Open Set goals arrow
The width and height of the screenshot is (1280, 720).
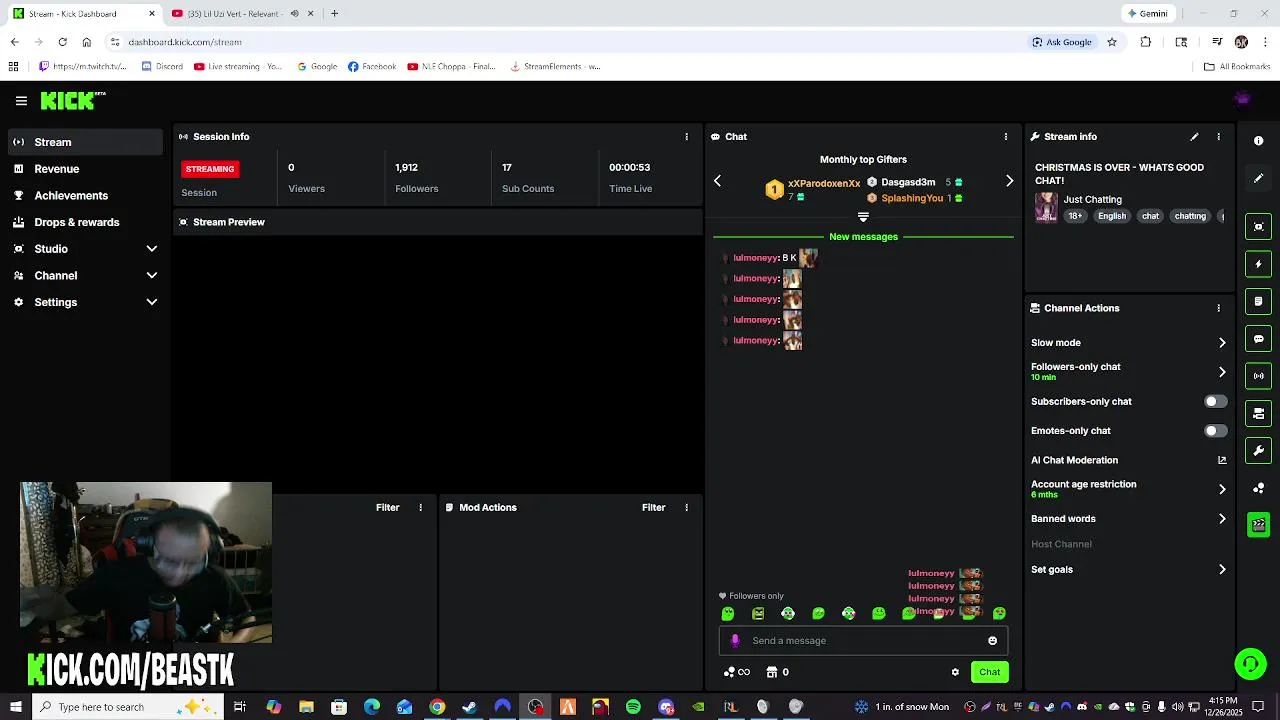click(1222, 570)
